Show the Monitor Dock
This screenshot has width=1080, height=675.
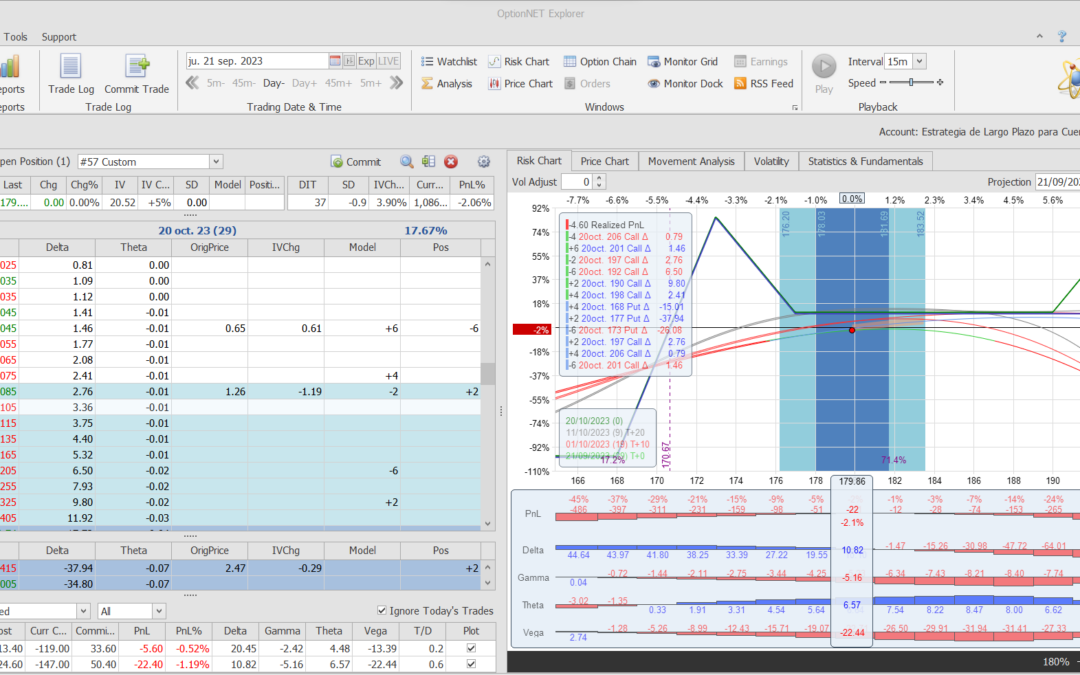click(x=684, y=84)
